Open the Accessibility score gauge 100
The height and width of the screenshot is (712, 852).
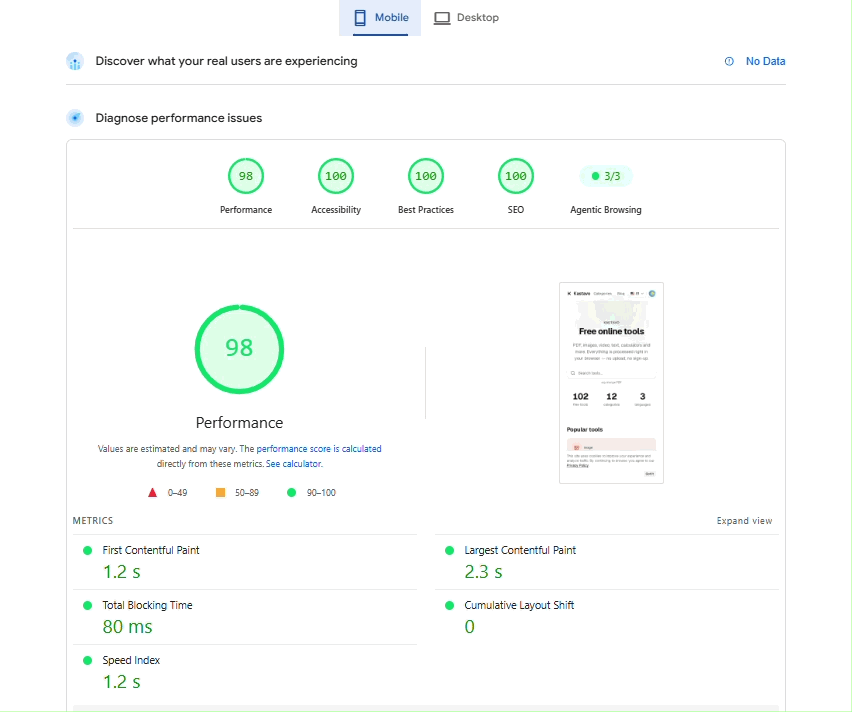pyautogui.click(x=336, y=176)
